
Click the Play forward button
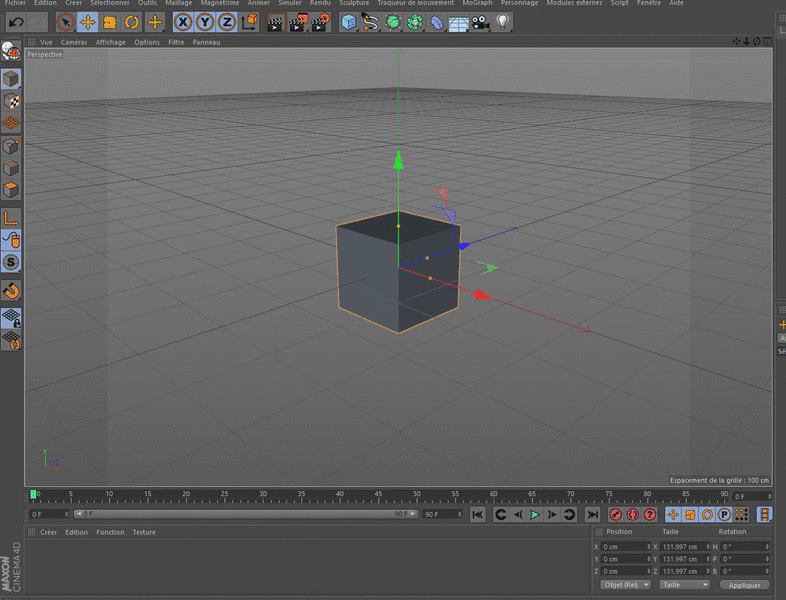[x=534, y=515]
